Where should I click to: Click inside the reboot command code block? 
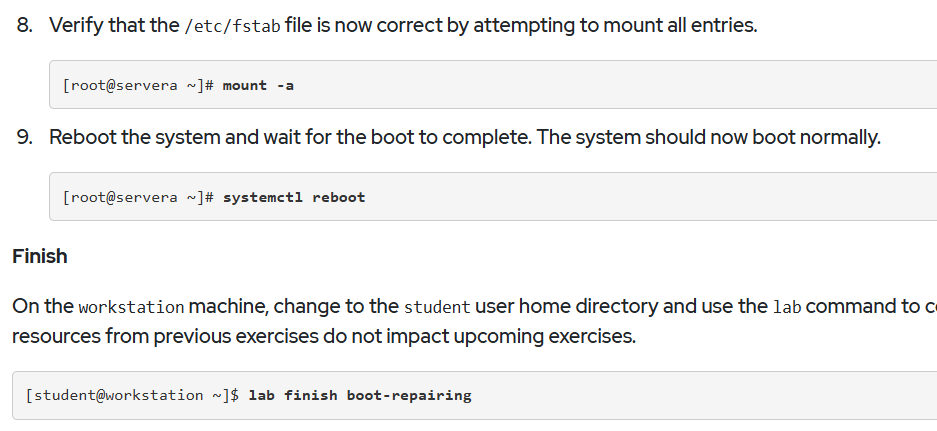click(493, 197)
